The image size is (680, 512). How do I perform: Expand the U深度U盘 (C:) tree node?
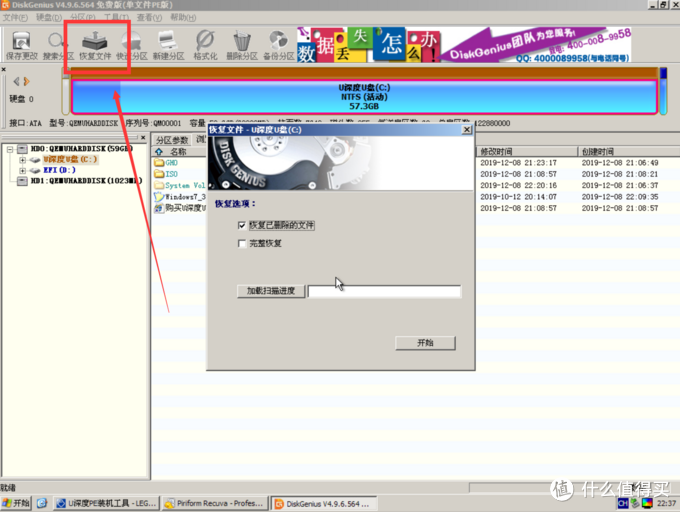pos(22,160)
